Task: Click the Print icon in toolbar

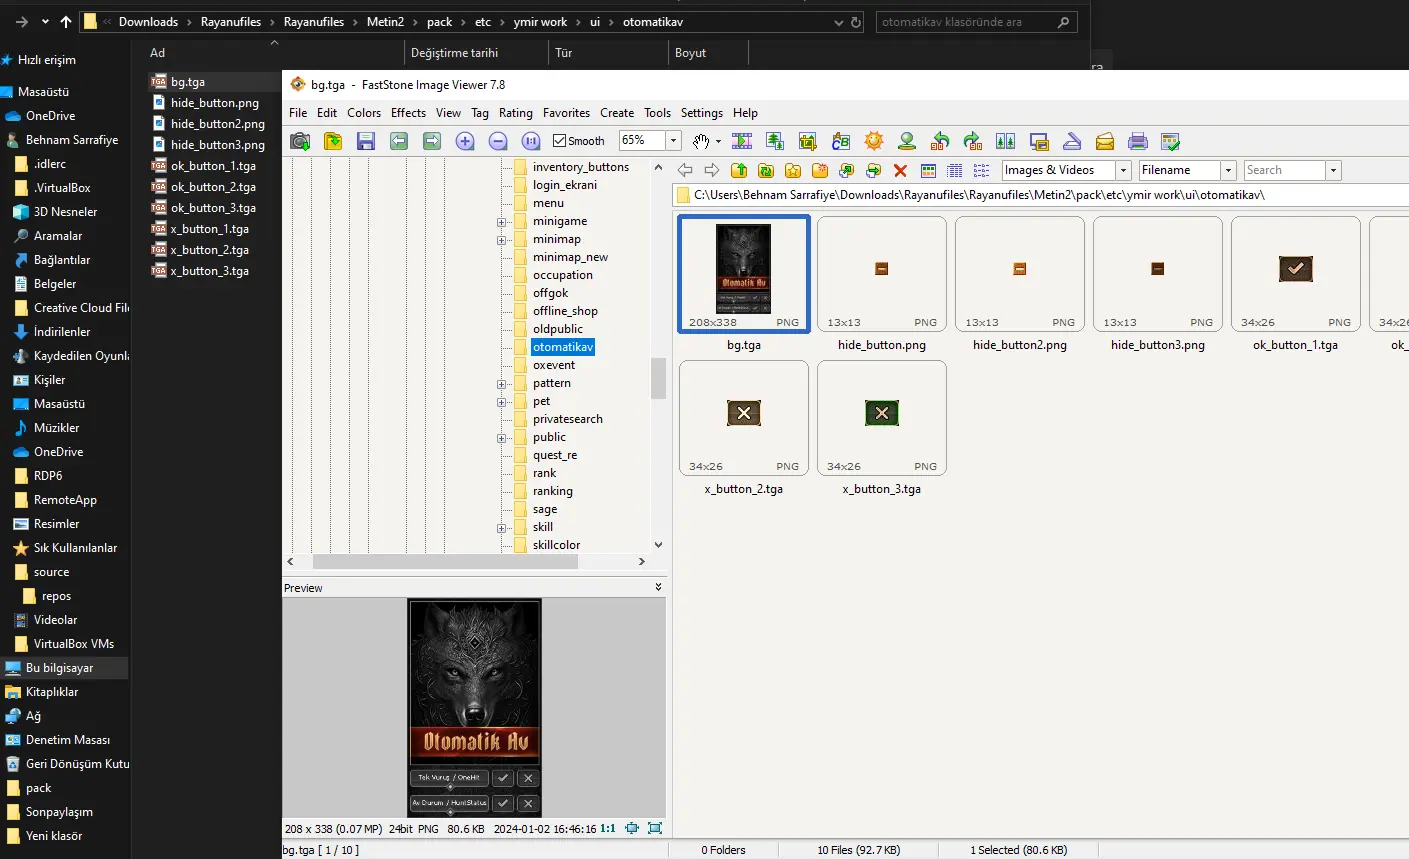Action: click(x=1137, y=141)
